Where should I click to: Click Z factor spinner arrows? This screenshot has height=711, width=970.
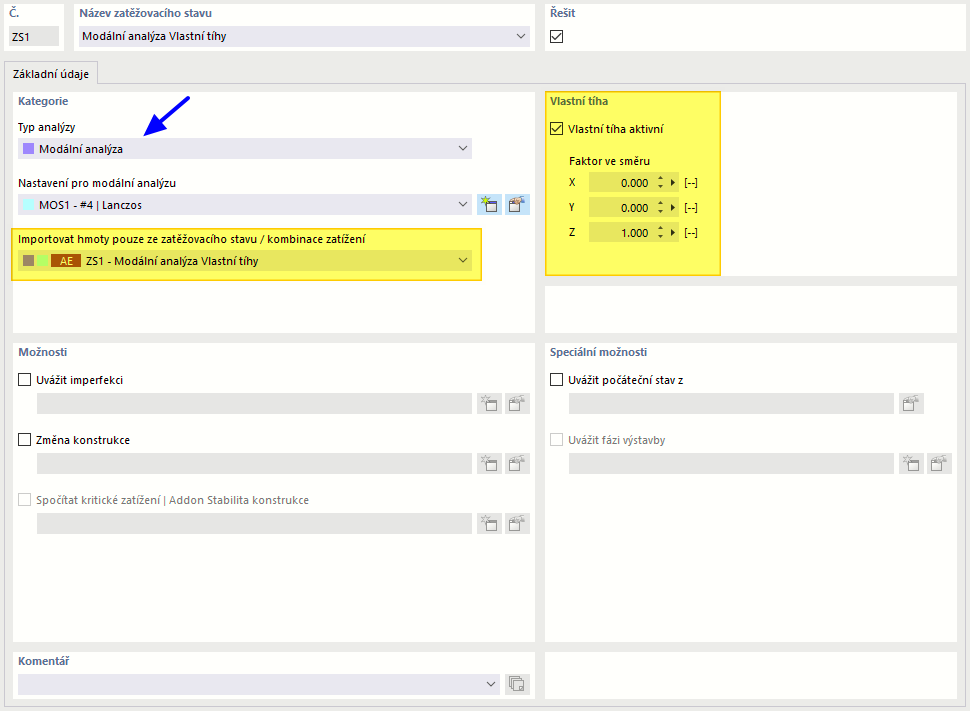click(661, 233)
